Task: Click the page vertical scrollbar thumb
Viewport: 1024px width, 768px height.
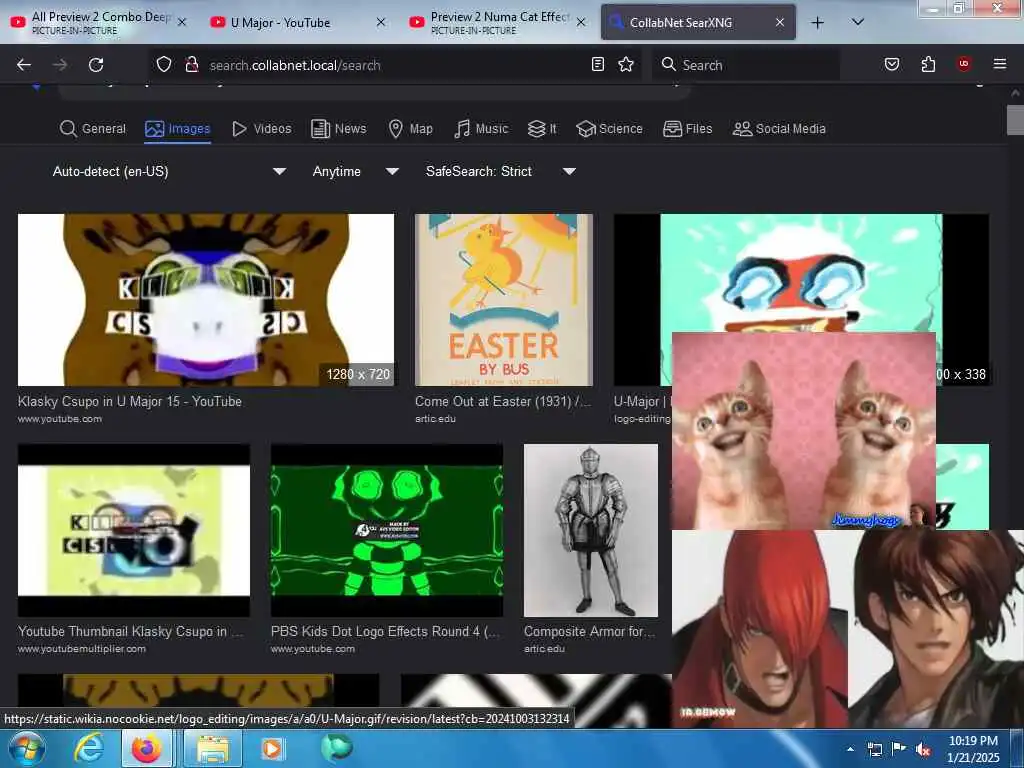Action: click(1015, 119)
